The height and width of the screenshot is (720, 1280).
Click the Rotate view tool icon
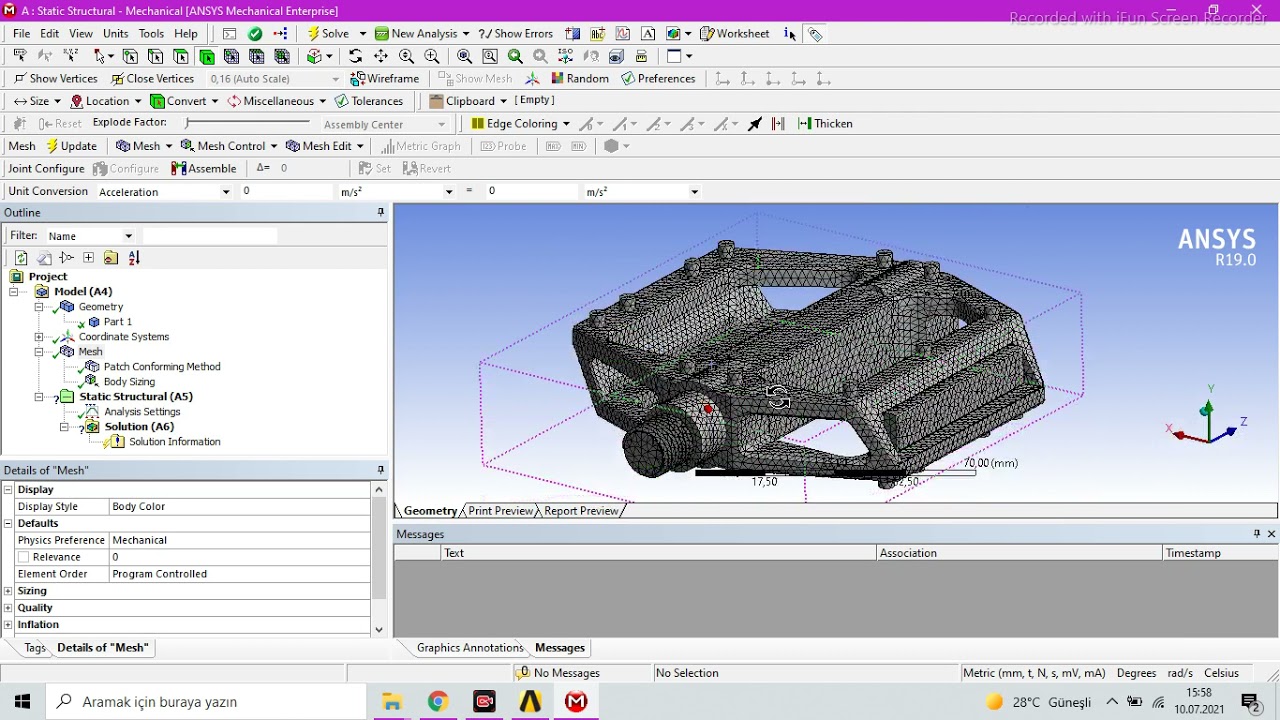(355, 56)
